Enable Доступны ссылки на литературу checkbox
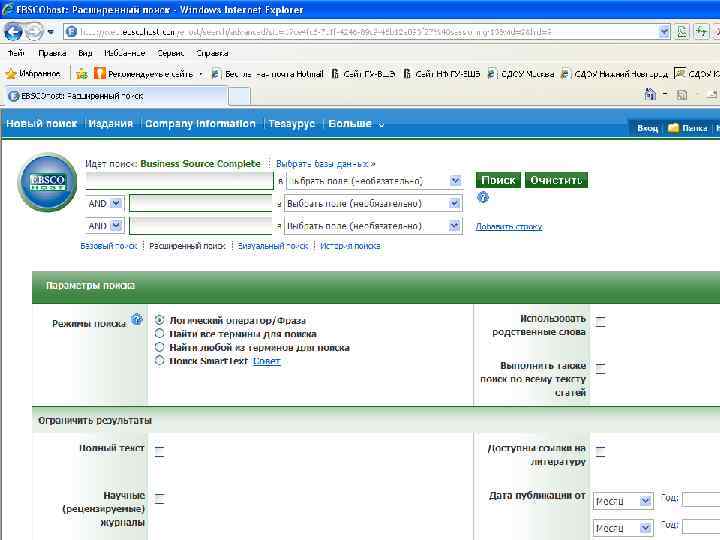 pos(601,451)
